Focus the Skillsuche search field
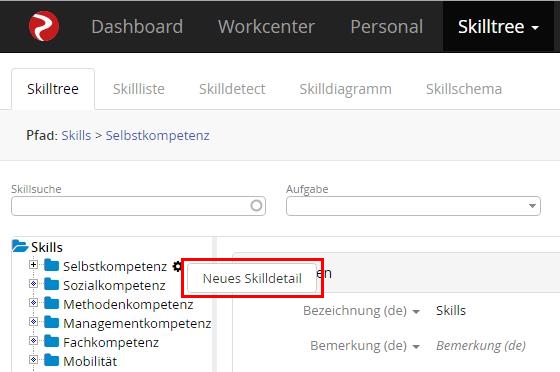Screen dimensions: 560x372 [x=138, y=206]
